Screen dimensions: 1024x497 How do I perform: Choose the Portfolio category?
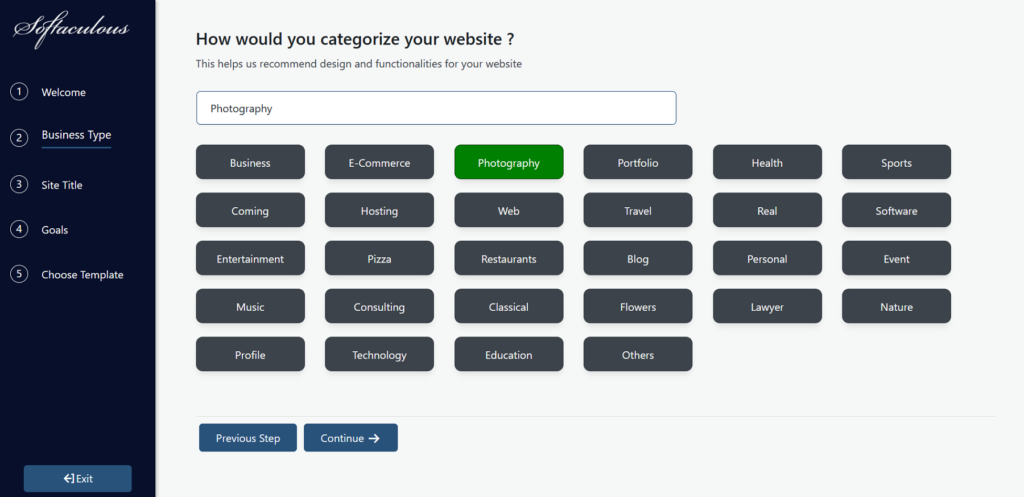pos(638,162)
